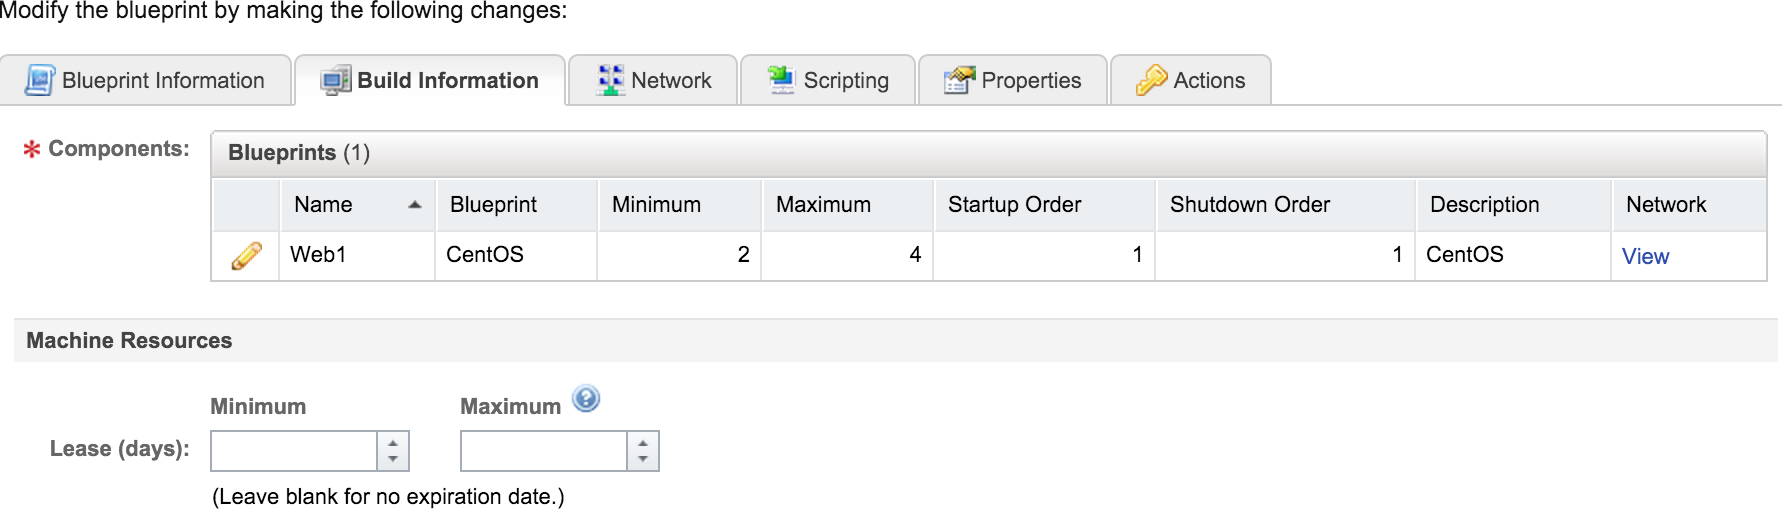Click the pencil edit icon for Web1
The height and width of the screenshot is (522, 1782).
246,256
